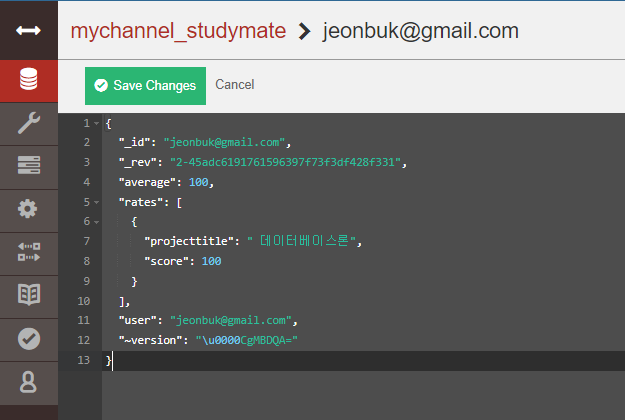Viewport: 625px width, 420px height.
Task: Click the "average" key
Action: click(147, 183)
